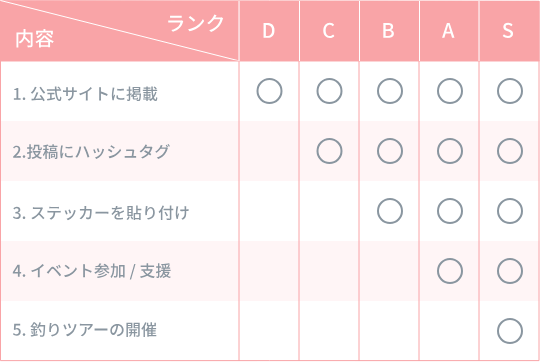540x362 pixels.
Task: Click the circle for ステッカーを貼り付け in rank B
Action: [x=390, y=211]
